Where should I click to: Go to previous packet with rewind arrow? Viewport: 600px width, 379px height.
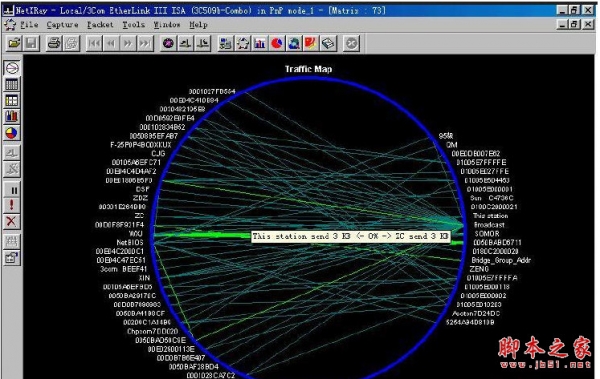111,43
